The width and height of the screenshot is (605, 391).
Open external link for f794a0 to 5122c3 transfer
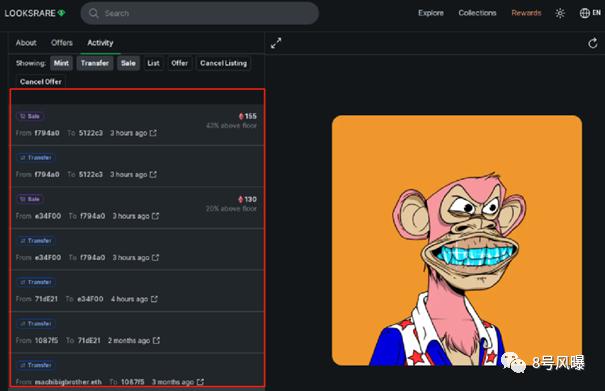click(x=153, y=174)
